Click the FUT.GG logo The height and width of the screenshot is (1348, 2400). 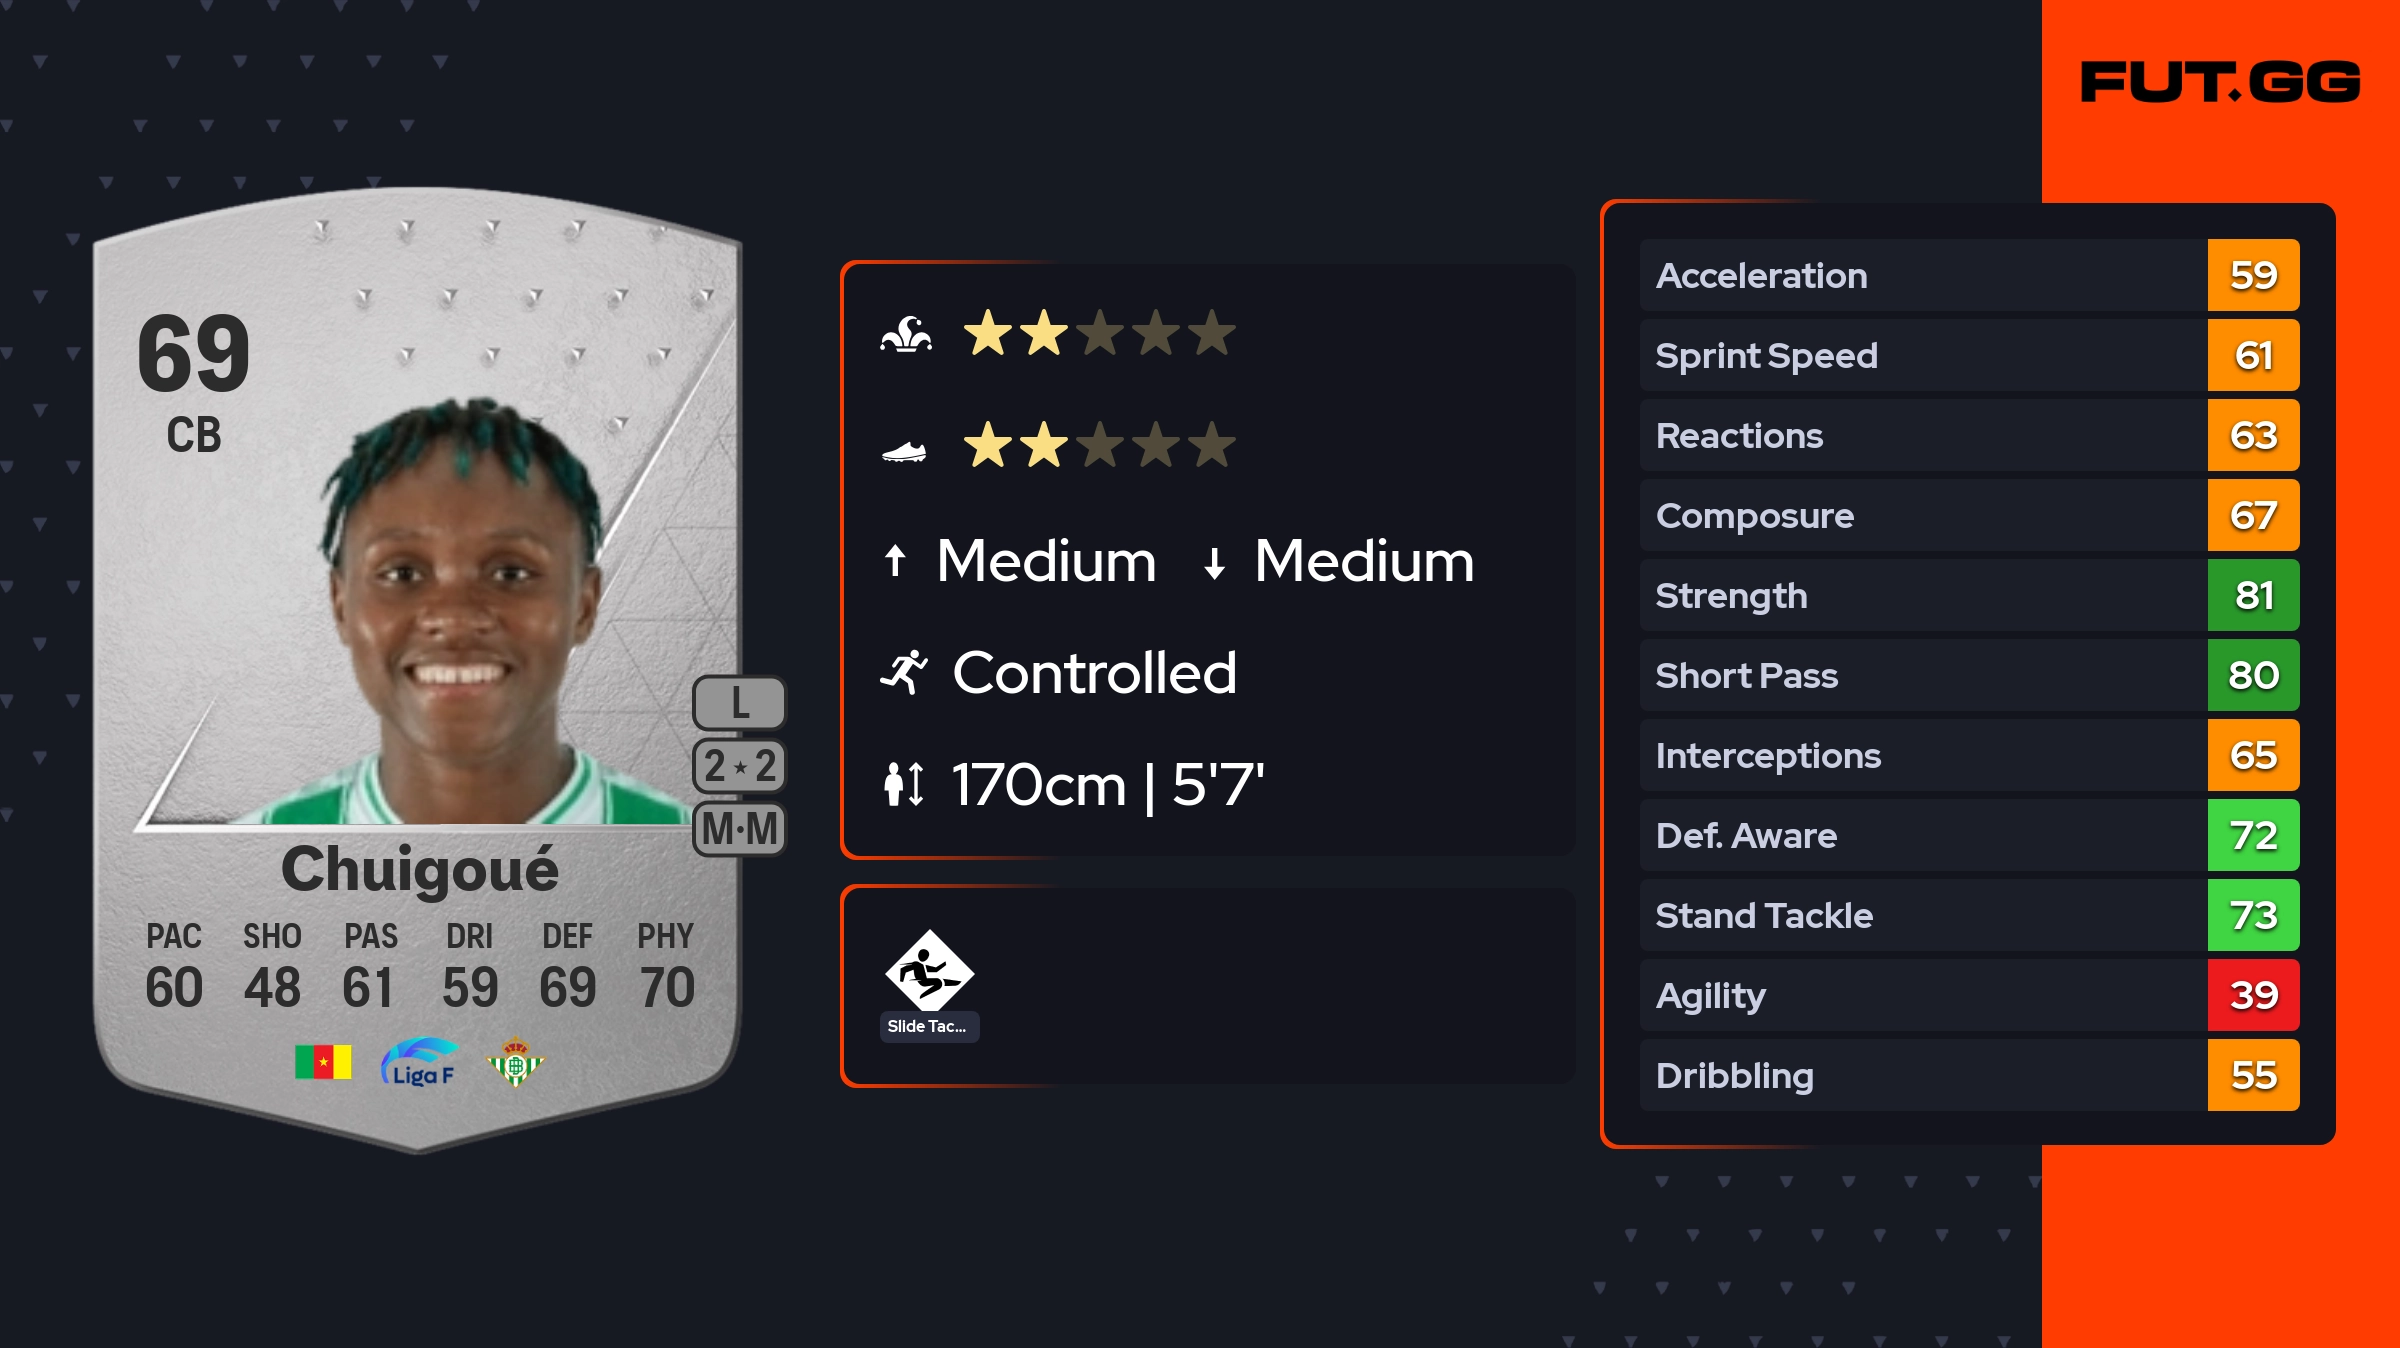click(x=2219, y=82)
